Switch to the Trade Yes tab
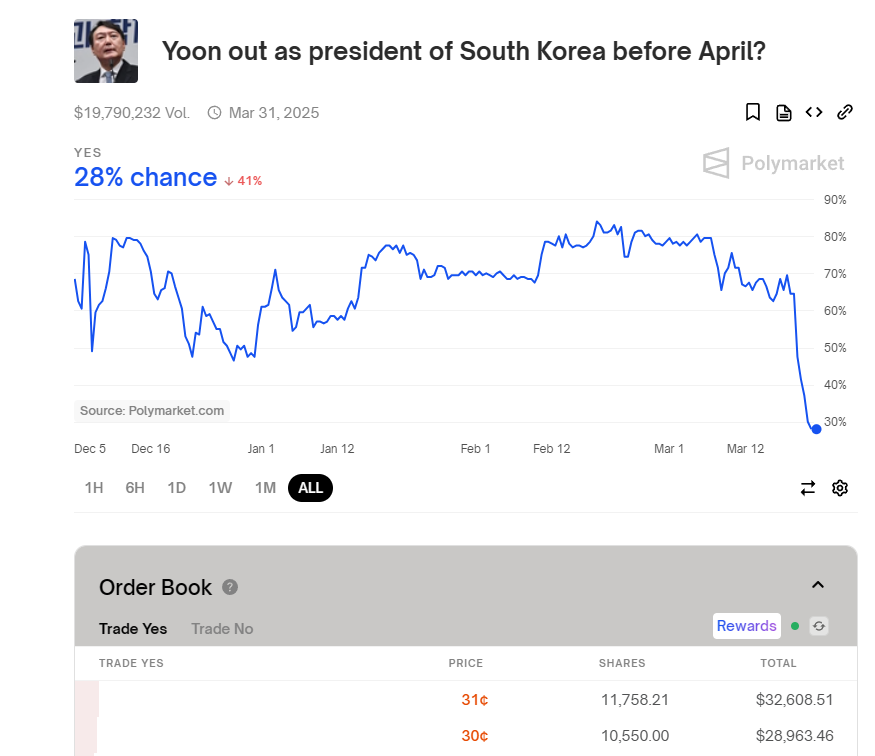Image resolution: width=875 pixels, height=756 pixels. pyautogui.click(x=133, y=629)
